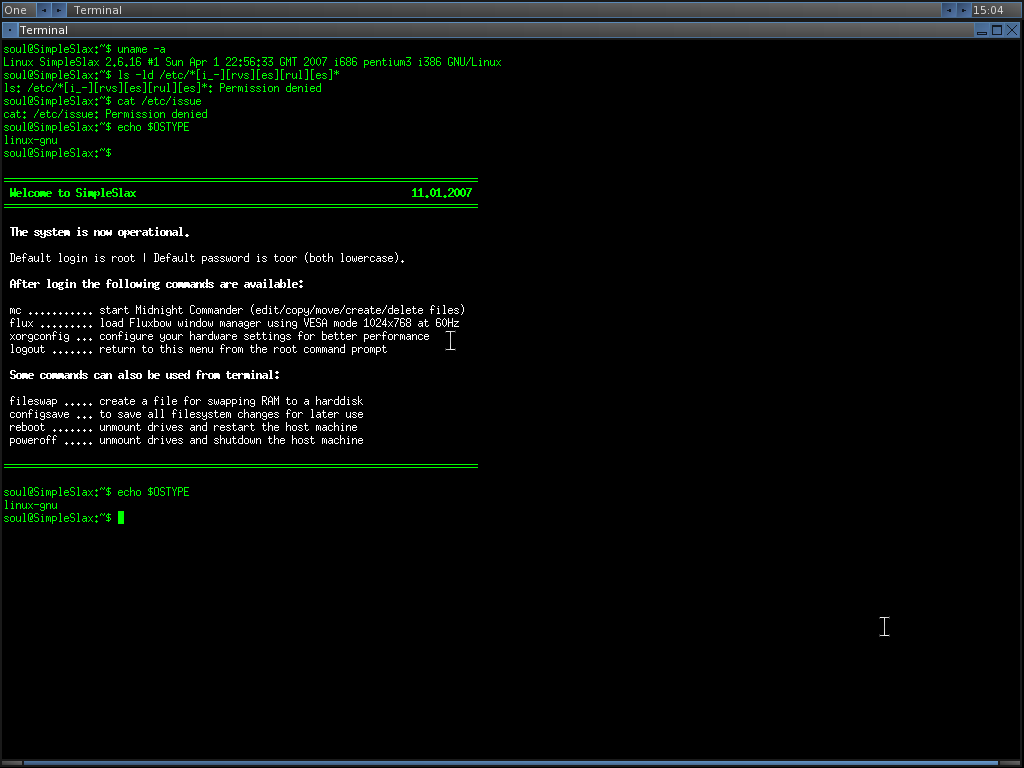This screenshot has width=1024, height=768.
Task: Click the 'cat /etc/issue' command line
Action: coord(103,101)
